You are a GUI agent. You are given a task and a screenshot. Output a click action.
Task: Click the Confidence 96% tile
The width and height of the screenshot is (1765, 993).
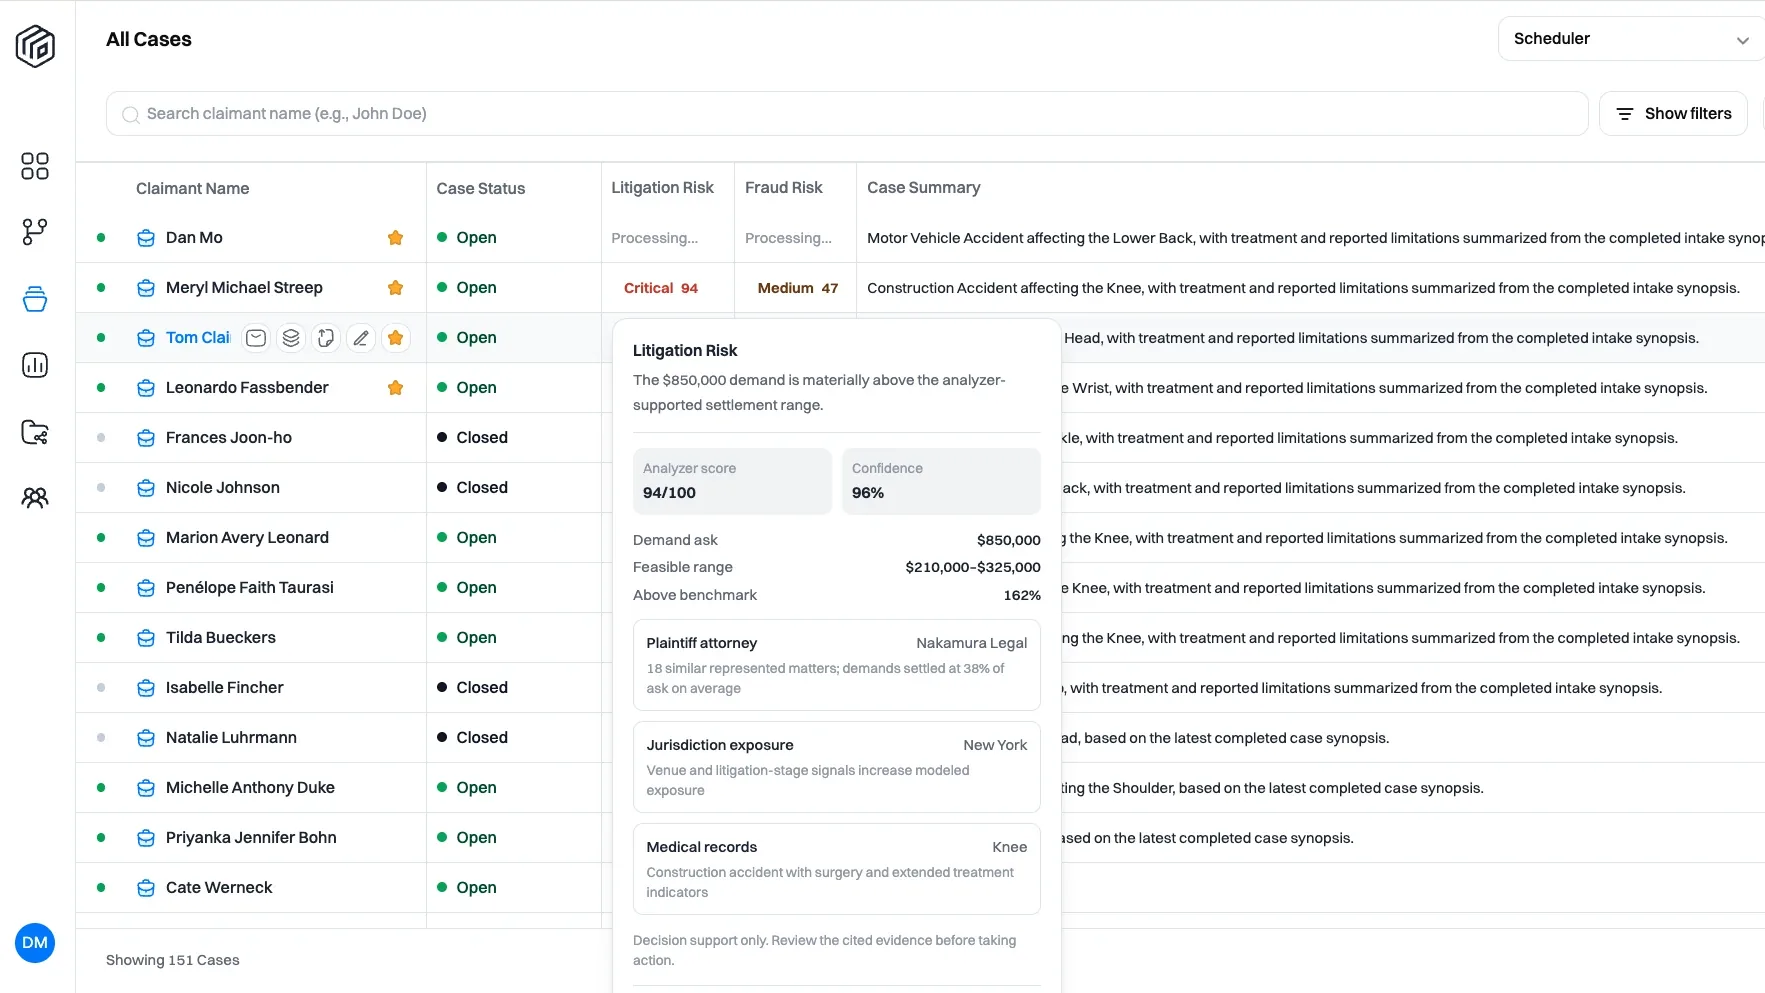click(x=941, y=481)
